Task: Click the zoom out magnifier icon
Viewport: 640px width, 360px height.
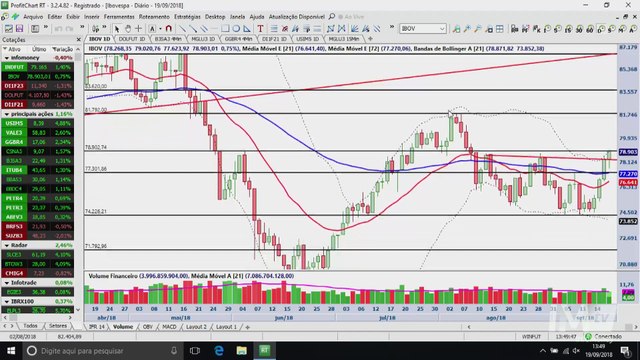Action: (478, 29)
